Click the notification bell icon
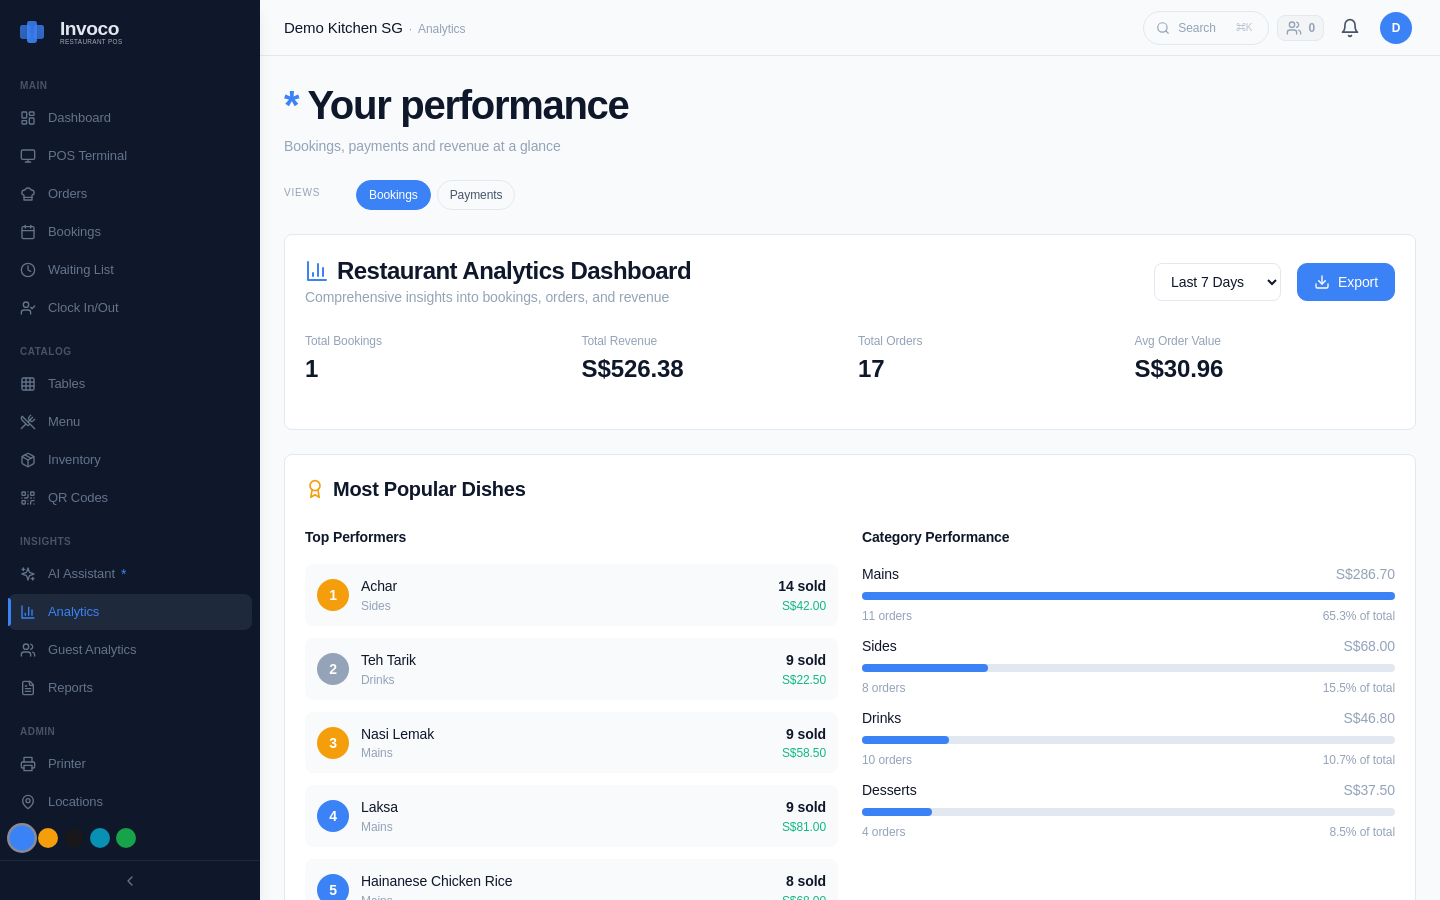This screenshot has height=900, width=1440. point(1349,28)
